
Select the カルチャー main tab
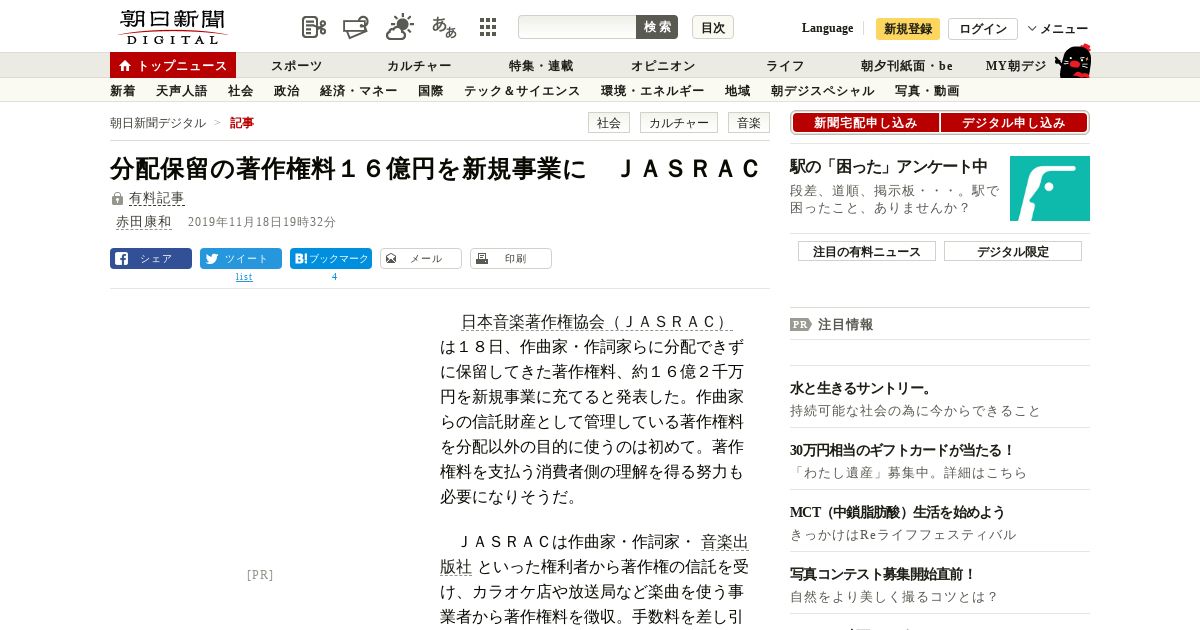pos(419,65)
